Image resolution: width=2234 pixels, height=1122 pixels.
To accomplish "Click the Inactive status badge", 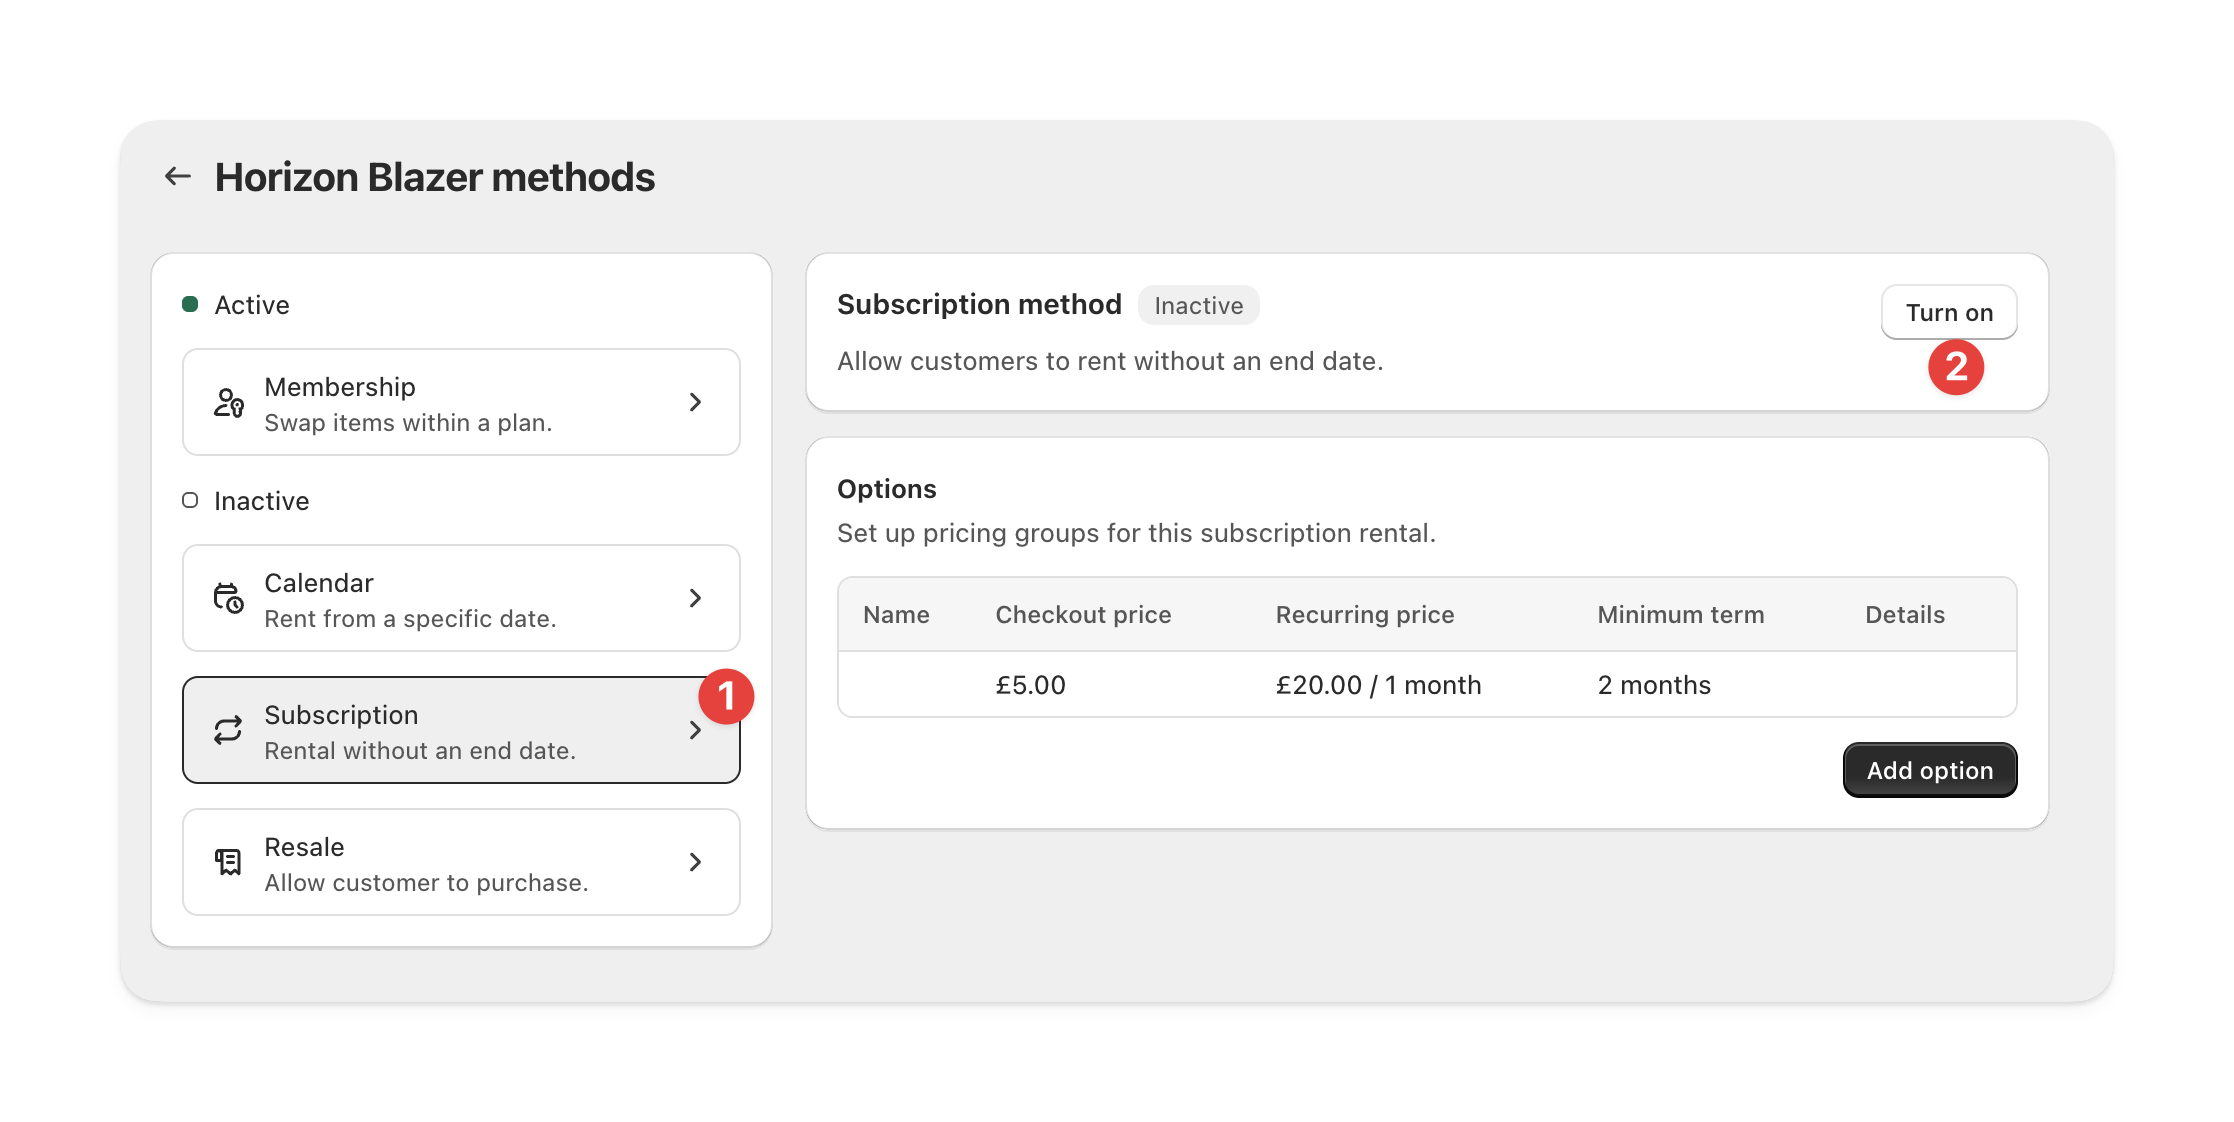I will click(1198, 306).
